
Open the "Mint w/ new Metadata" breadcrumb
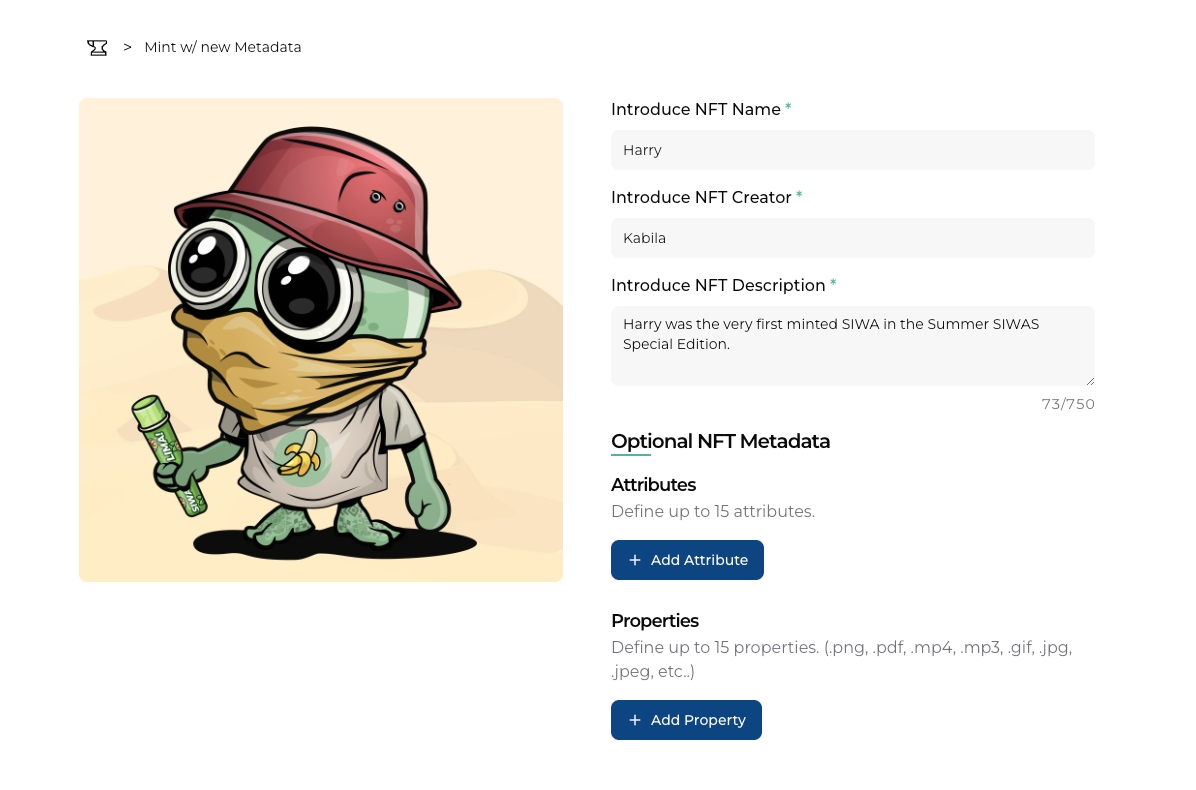click(x=222, y=47)
